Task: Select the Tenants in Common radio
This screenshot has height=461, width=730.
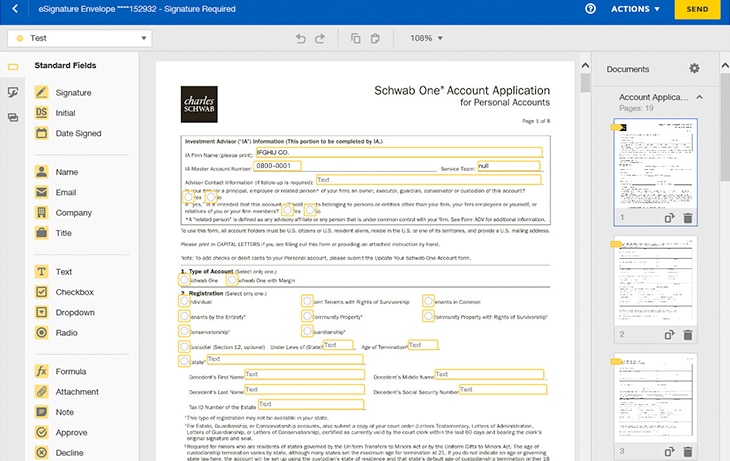Action: (428, 301)
